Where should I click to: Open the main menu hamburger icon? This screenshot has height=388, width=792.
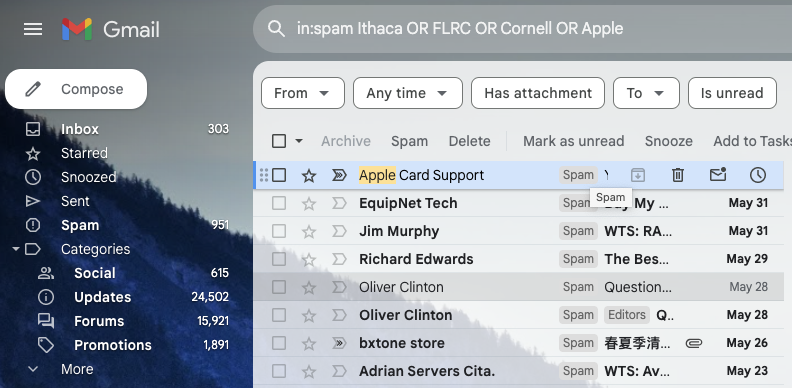33,29
